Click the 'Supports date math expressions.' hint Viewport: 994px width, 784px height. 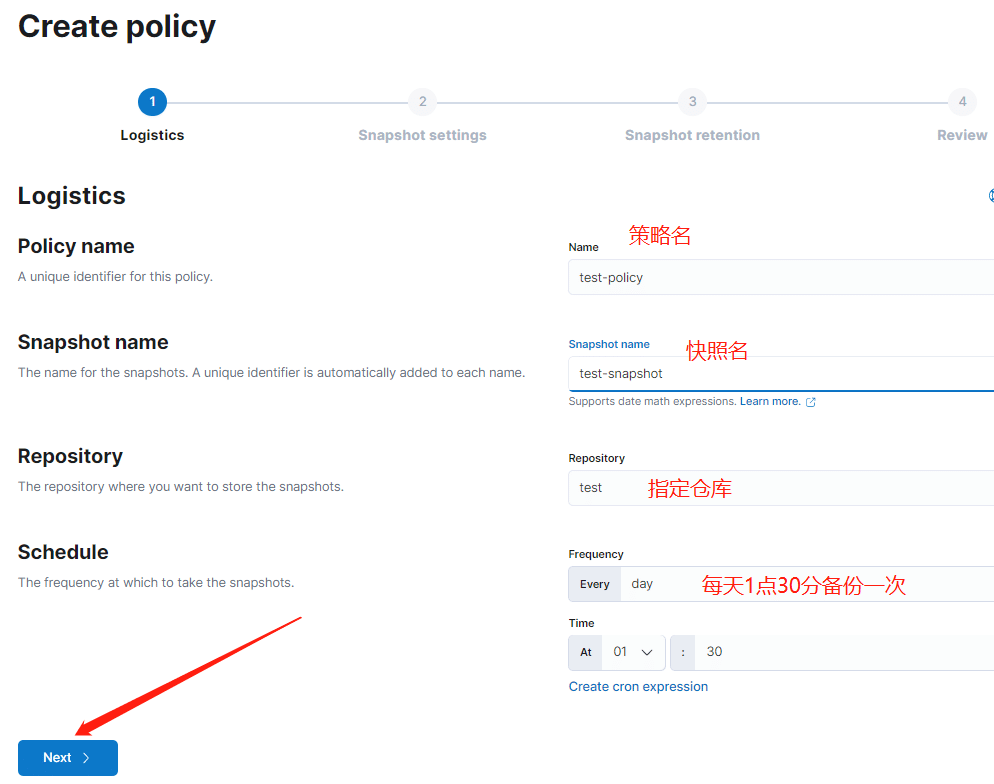point(652,401)
